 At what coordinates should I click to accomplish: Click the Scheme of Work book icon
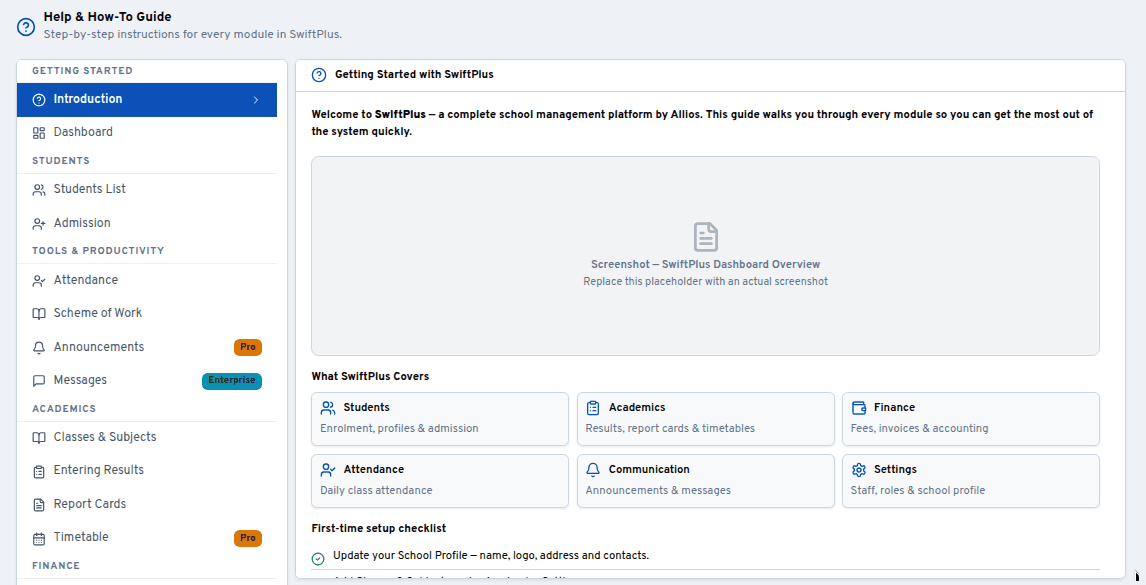pyautogui.click(x=39, y=314)
